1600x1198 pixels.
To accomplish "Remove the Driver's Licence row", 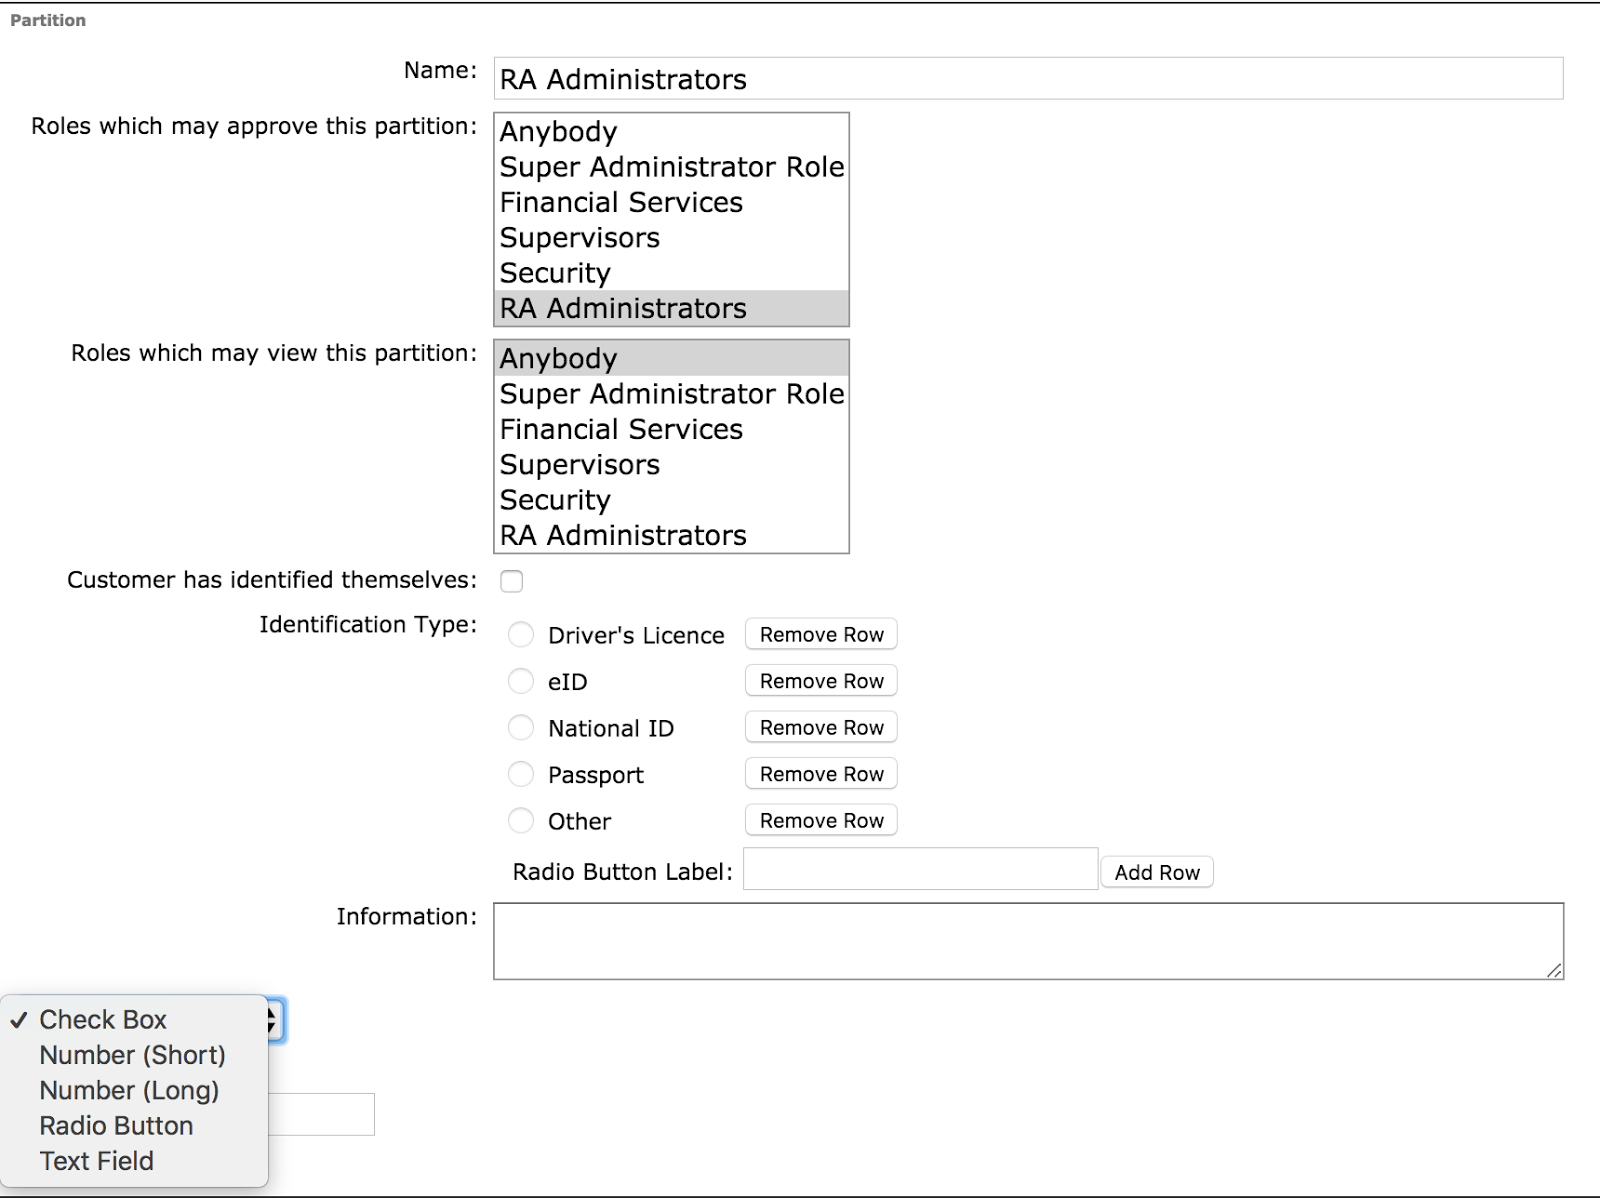I will (821, 635).
